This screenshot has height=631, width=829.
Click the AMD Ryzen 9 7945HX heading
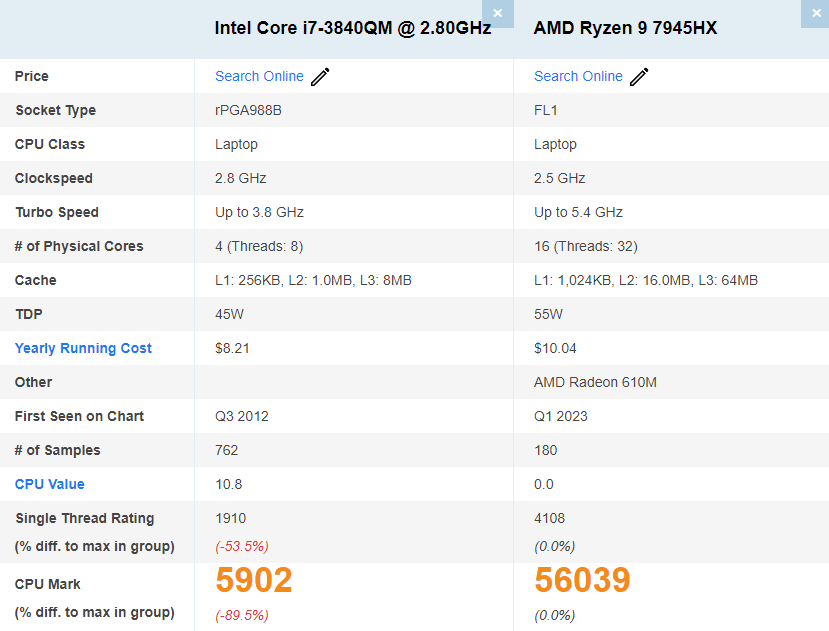click(x=625, y=28)
